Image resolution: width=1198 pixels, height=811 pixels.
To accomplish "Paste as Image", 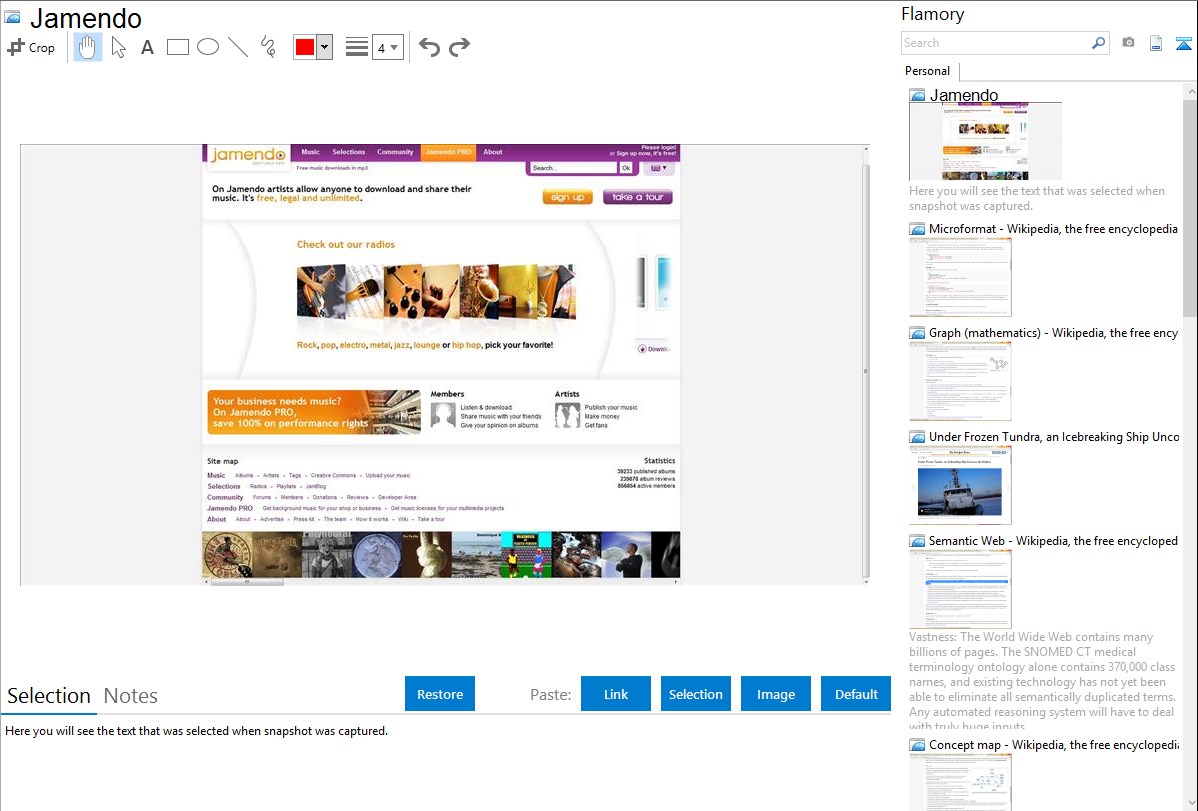I will point(775,694).
